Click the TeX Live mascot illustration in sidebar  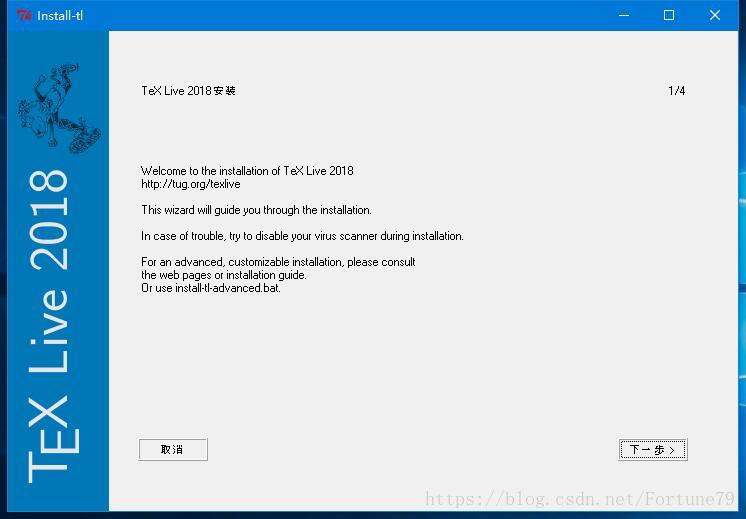coord(59,109)
